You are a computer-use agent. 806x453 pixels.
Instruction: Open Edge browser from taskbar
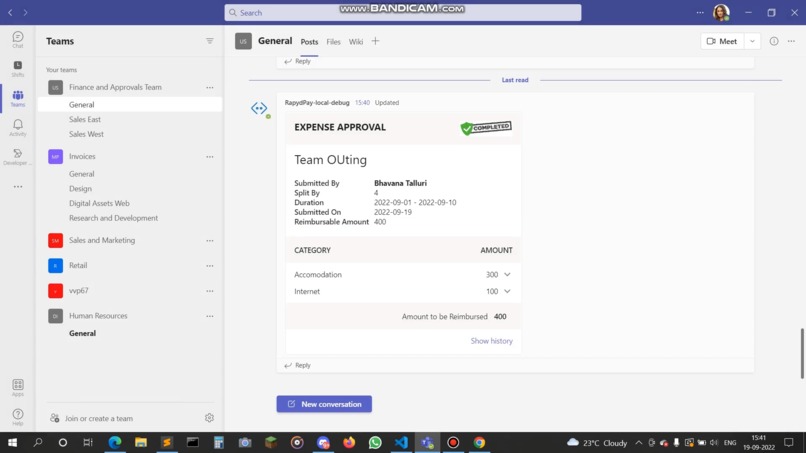115,443
